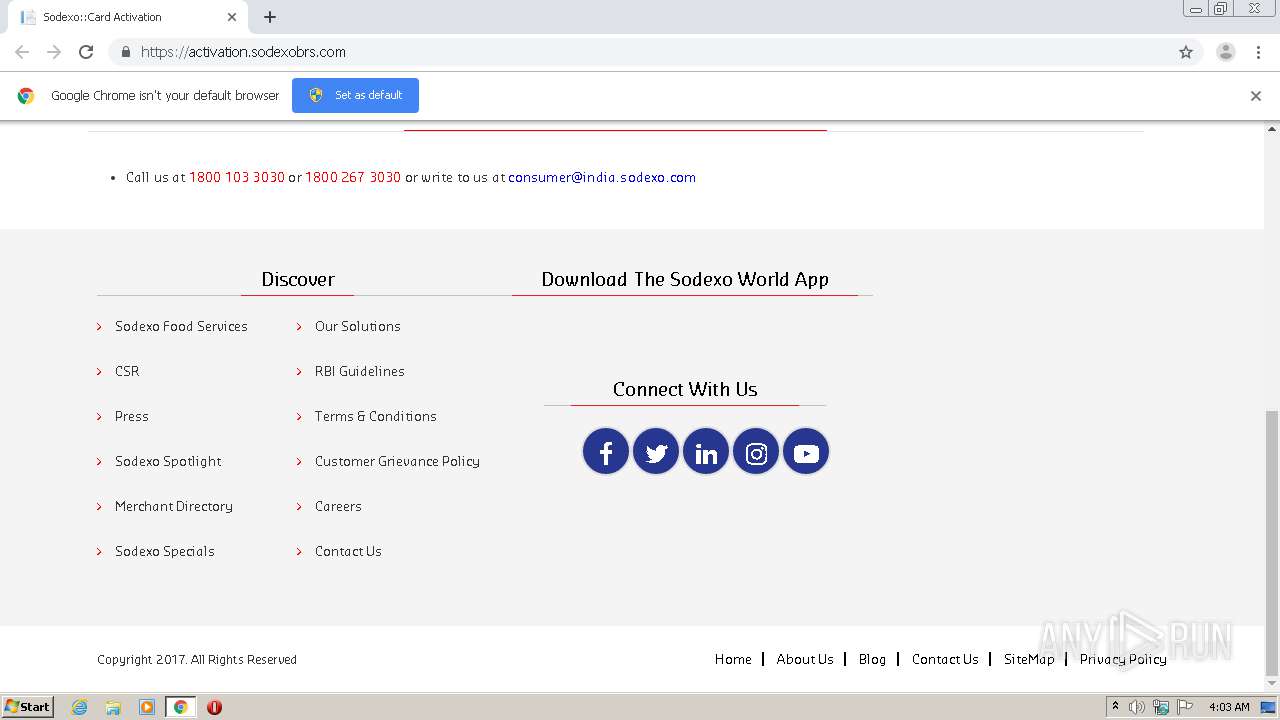
Task: Click the scrollbar up arrow
Action: tap(1272, 129)
